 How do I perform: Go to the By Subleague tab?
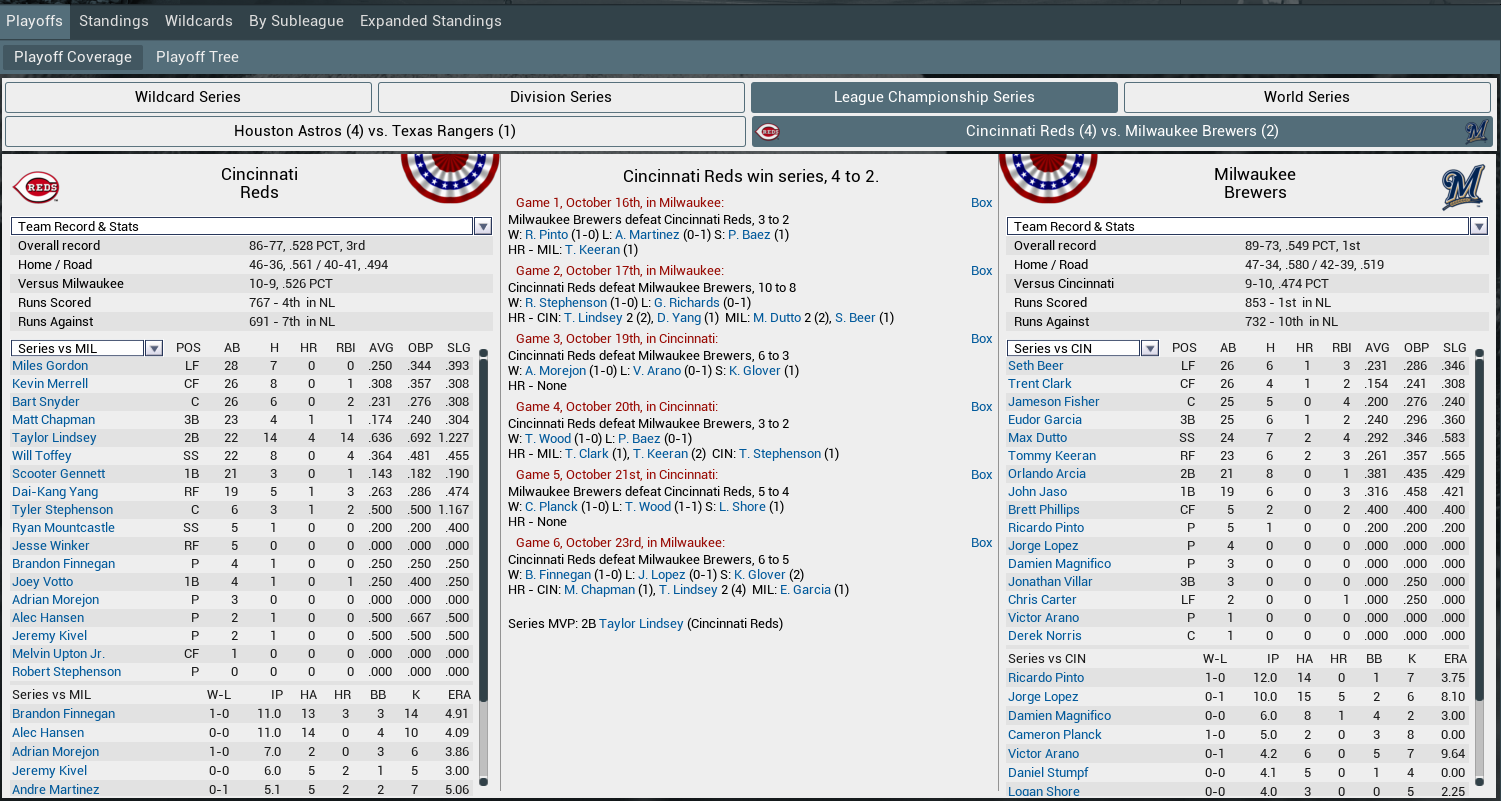click(x=296, y=20)
